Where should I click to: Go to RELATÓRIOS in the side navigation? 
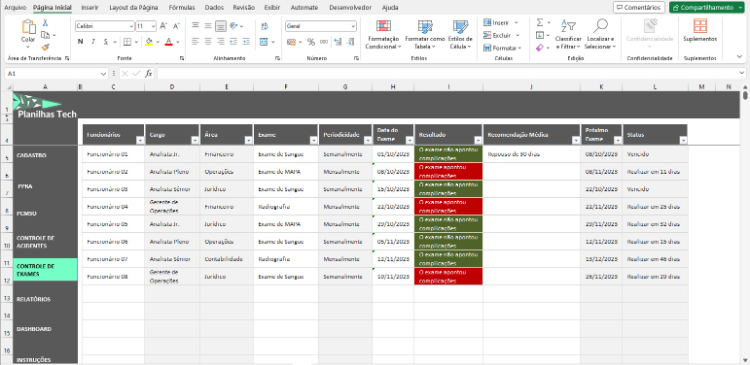pyautogui.click(x=33, y=299)
